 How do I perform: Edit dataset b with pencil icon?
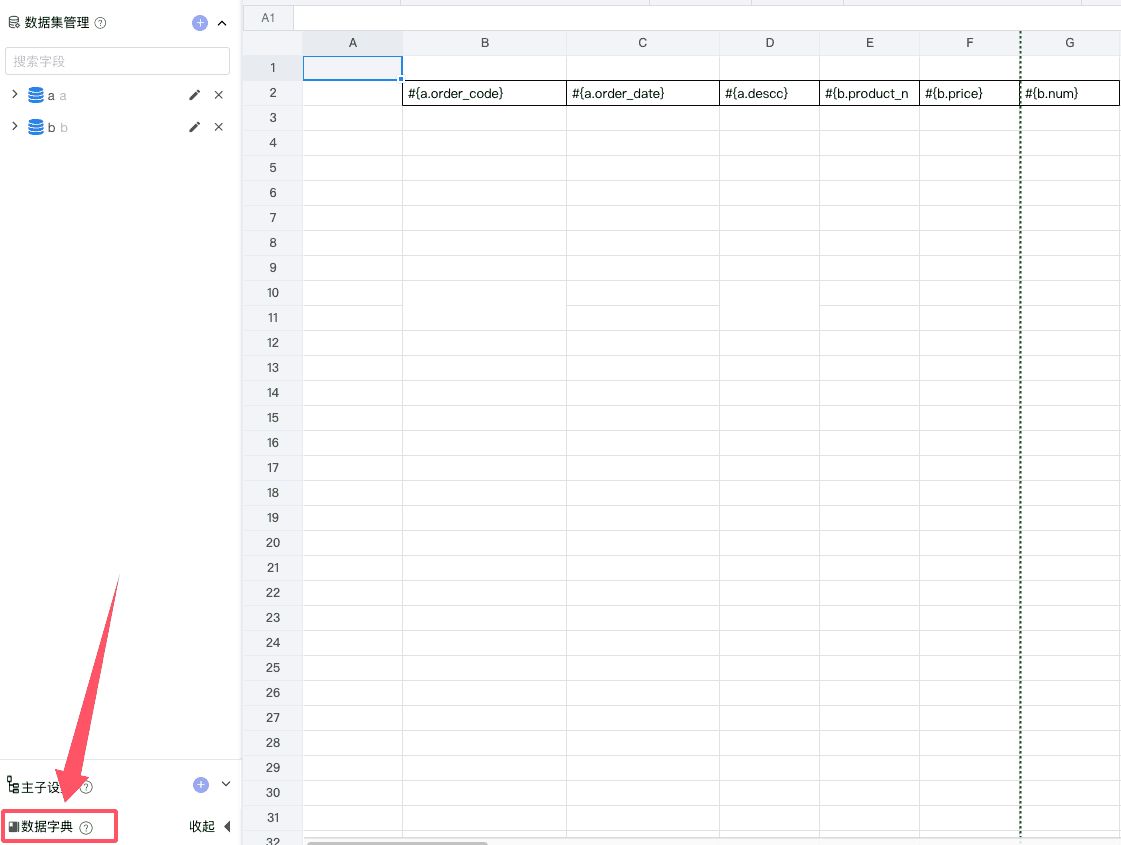pyautogui.click(x=195, y=127)
